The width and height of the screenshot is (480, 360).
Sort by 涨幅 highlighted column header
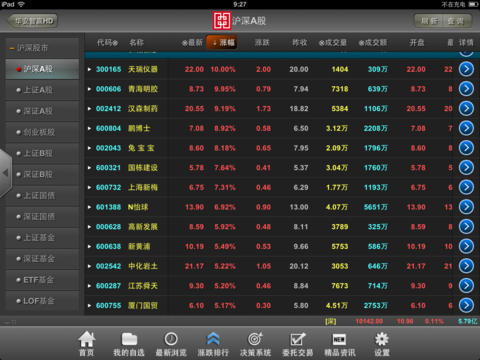click(x=222, y=42)
